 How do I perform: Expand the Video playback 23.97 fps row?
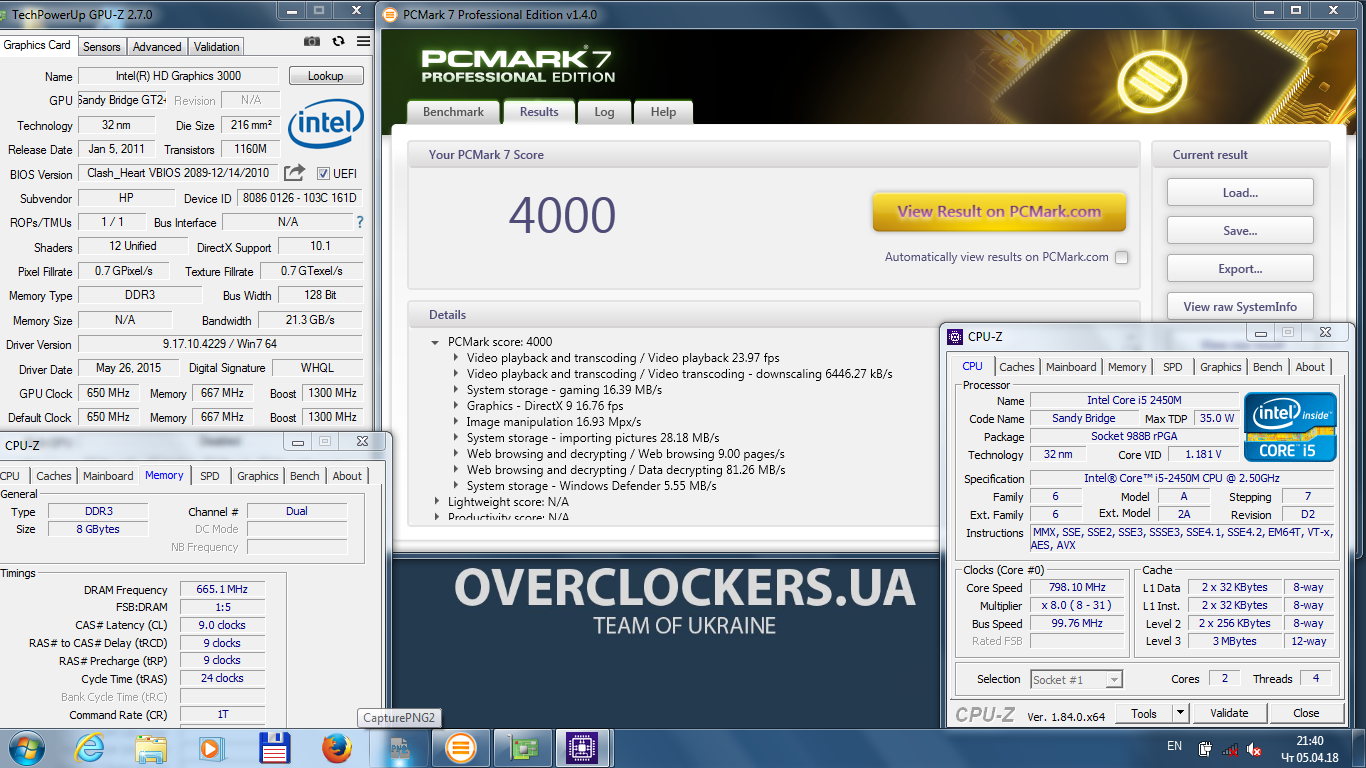coord(456,358)
